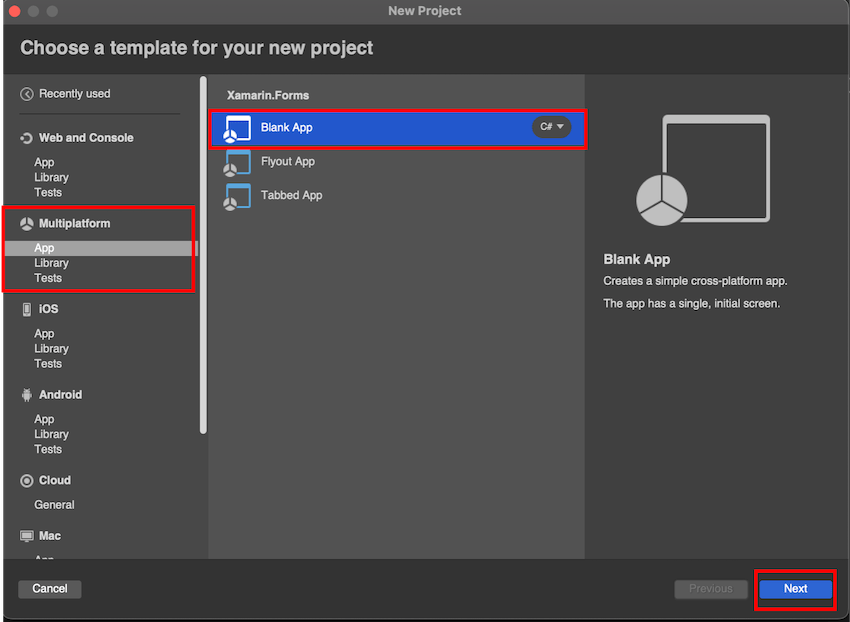Image resolution: width=850 pixels, height=622 pixels.
Task: Click the Next button
Action: pos(795,589)
